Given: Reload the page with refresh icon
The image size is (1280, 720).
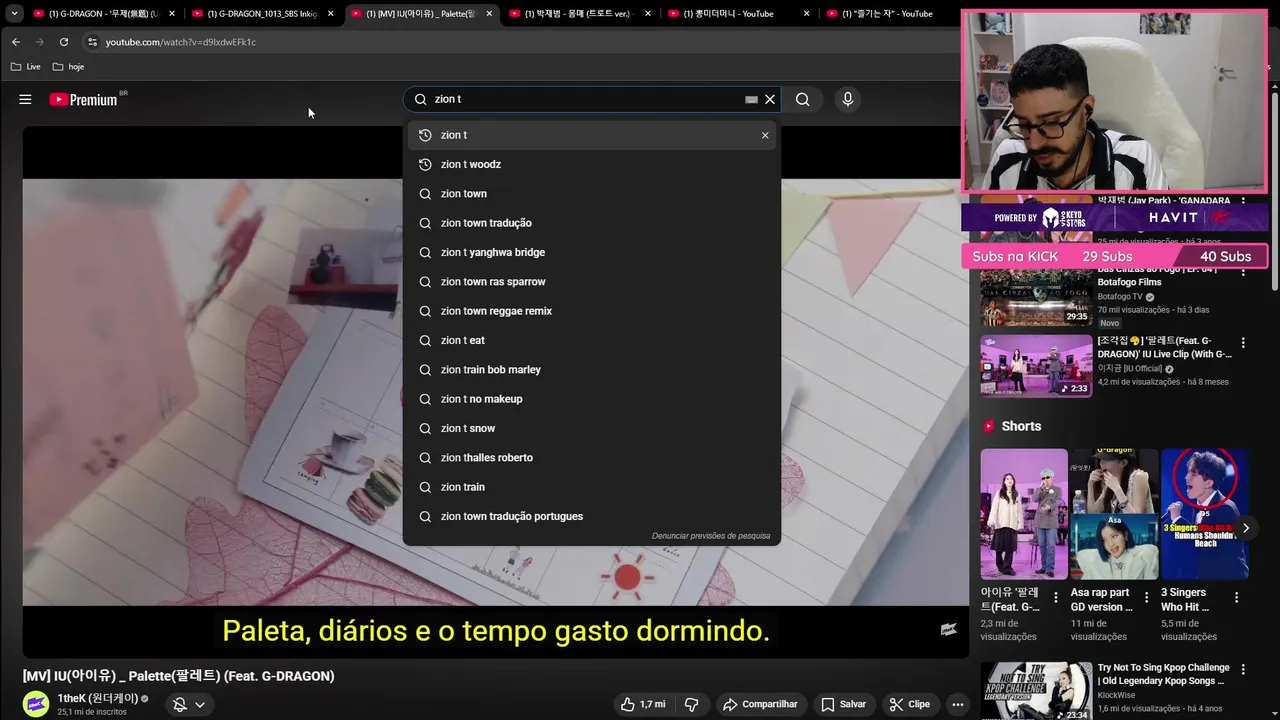Looking at the screenshot, I should tap(64, 42).
